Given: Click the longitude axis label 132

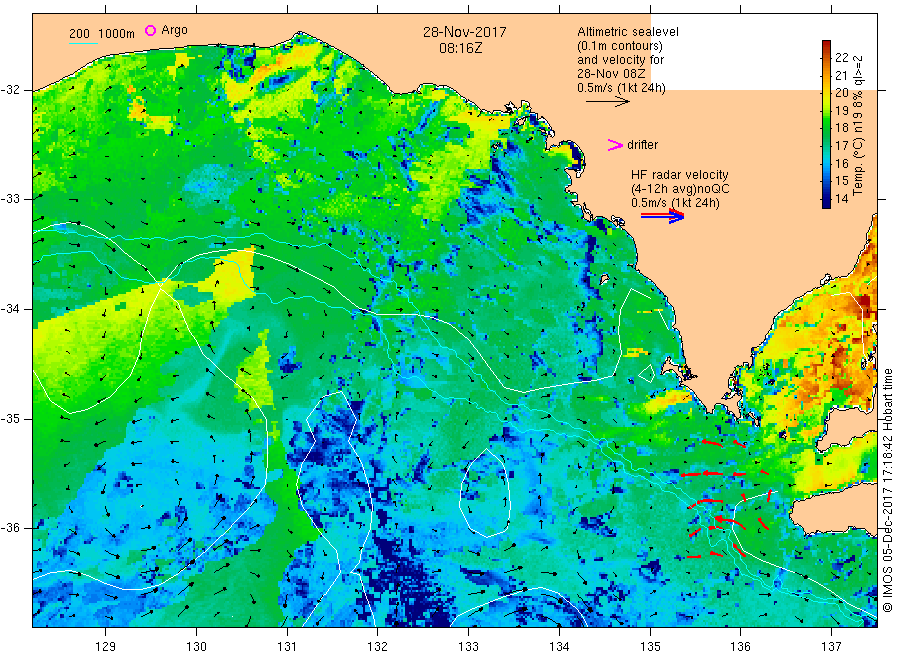Looking at the screenshot, I should pyautogui.click(x=378, y=647).
